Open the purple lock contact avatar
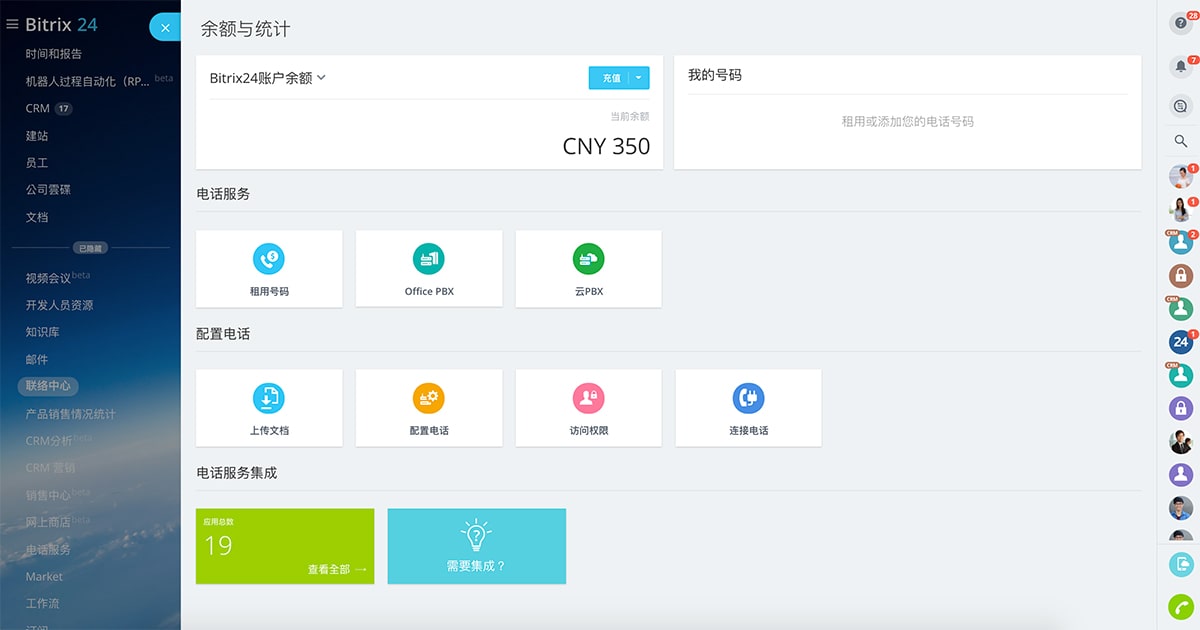Screen dimensions: 1200x630 [1181, 408]
